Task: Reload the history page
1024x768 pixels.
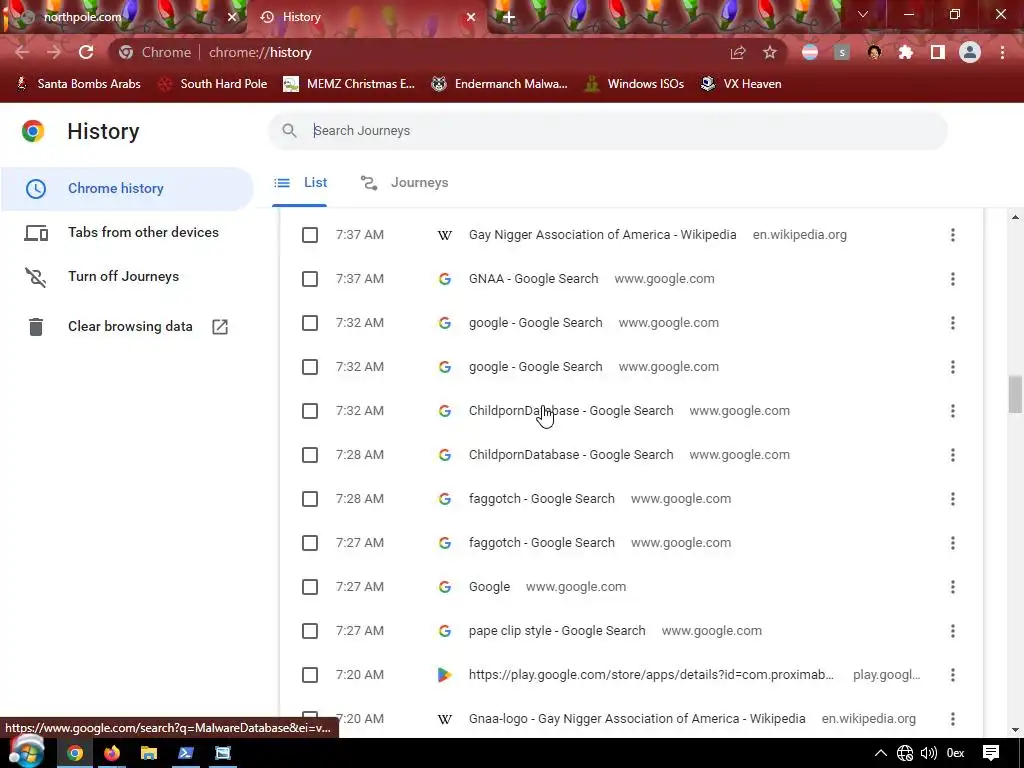Action: pos(86,52)
